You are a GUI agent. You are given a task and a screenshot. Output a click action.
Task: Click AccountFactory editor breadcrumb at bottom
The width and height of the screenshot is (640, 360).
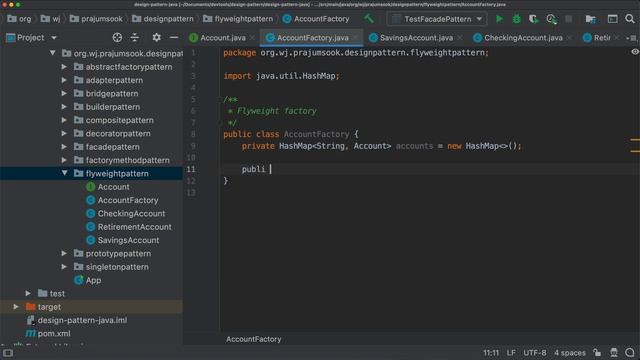click(x=253, y=339)
